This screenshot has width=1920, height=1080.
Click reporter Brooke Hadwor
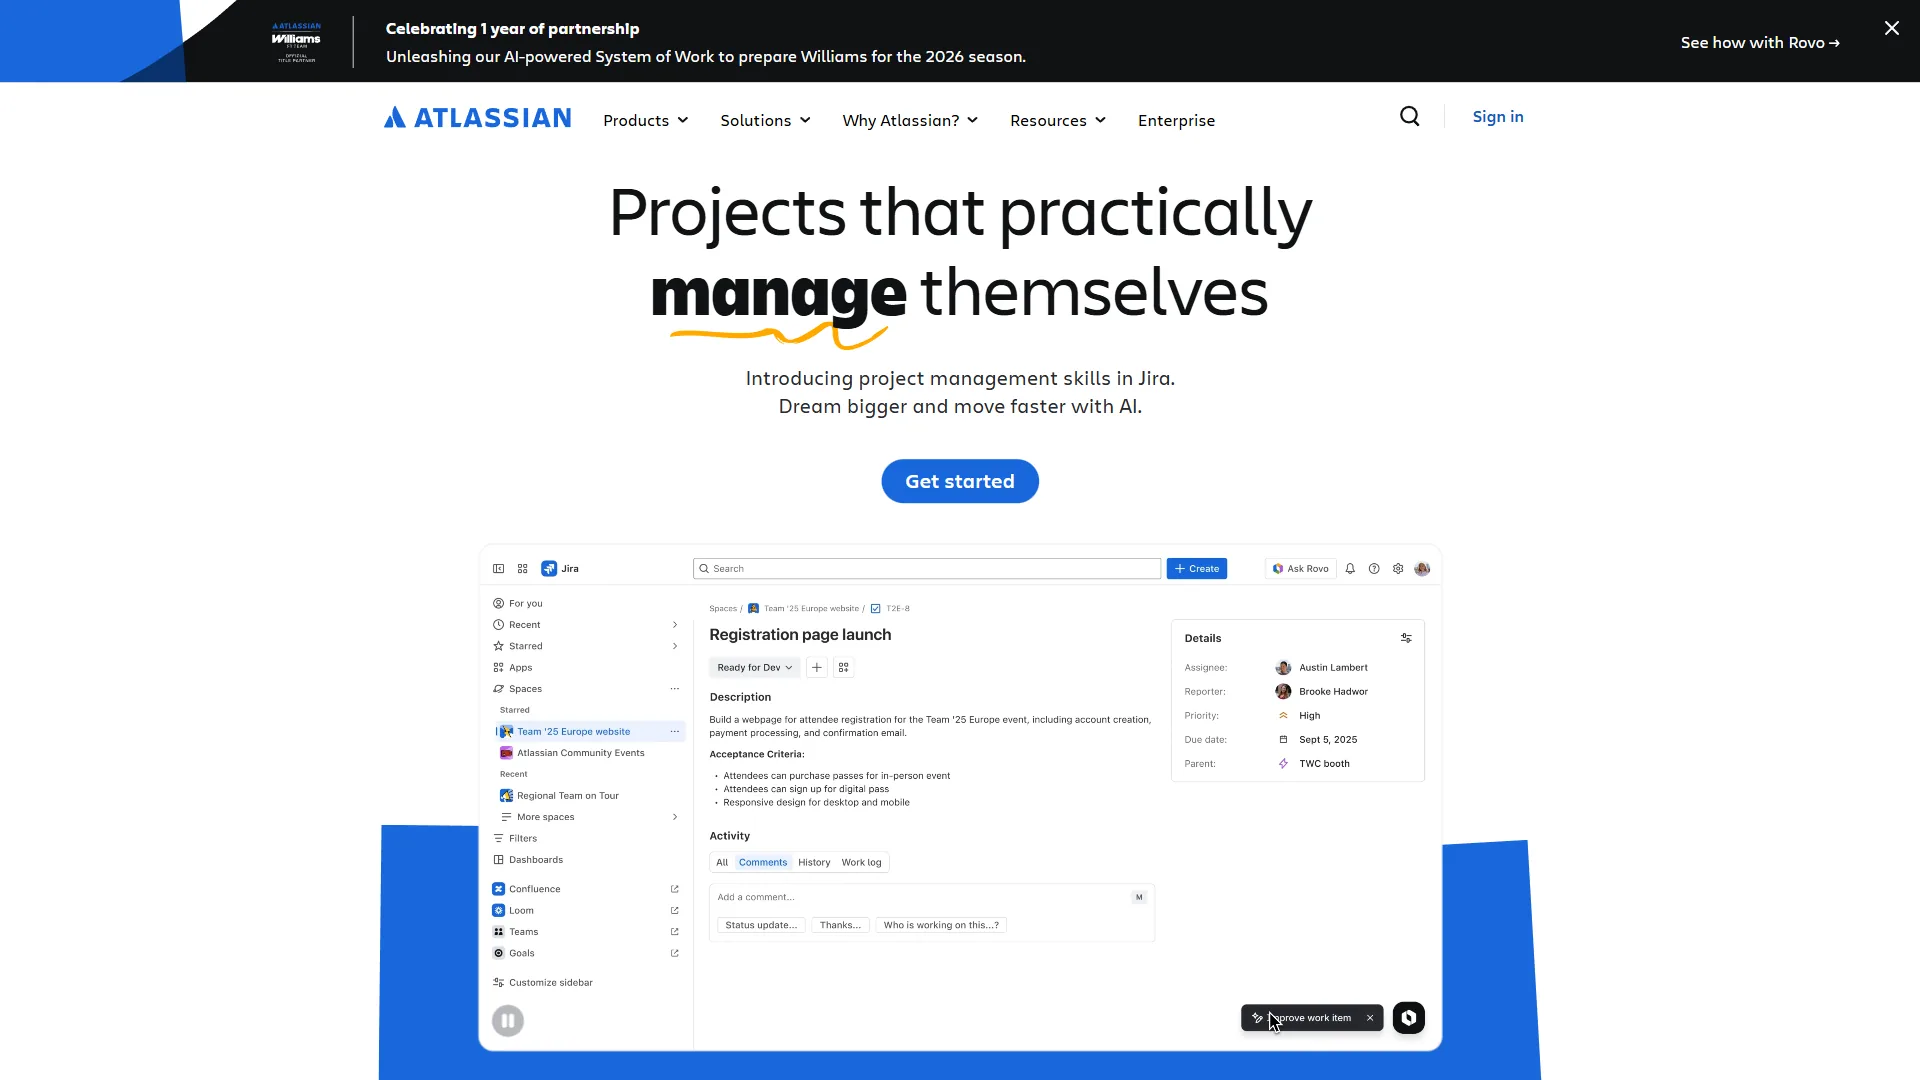click(1322, 692)
